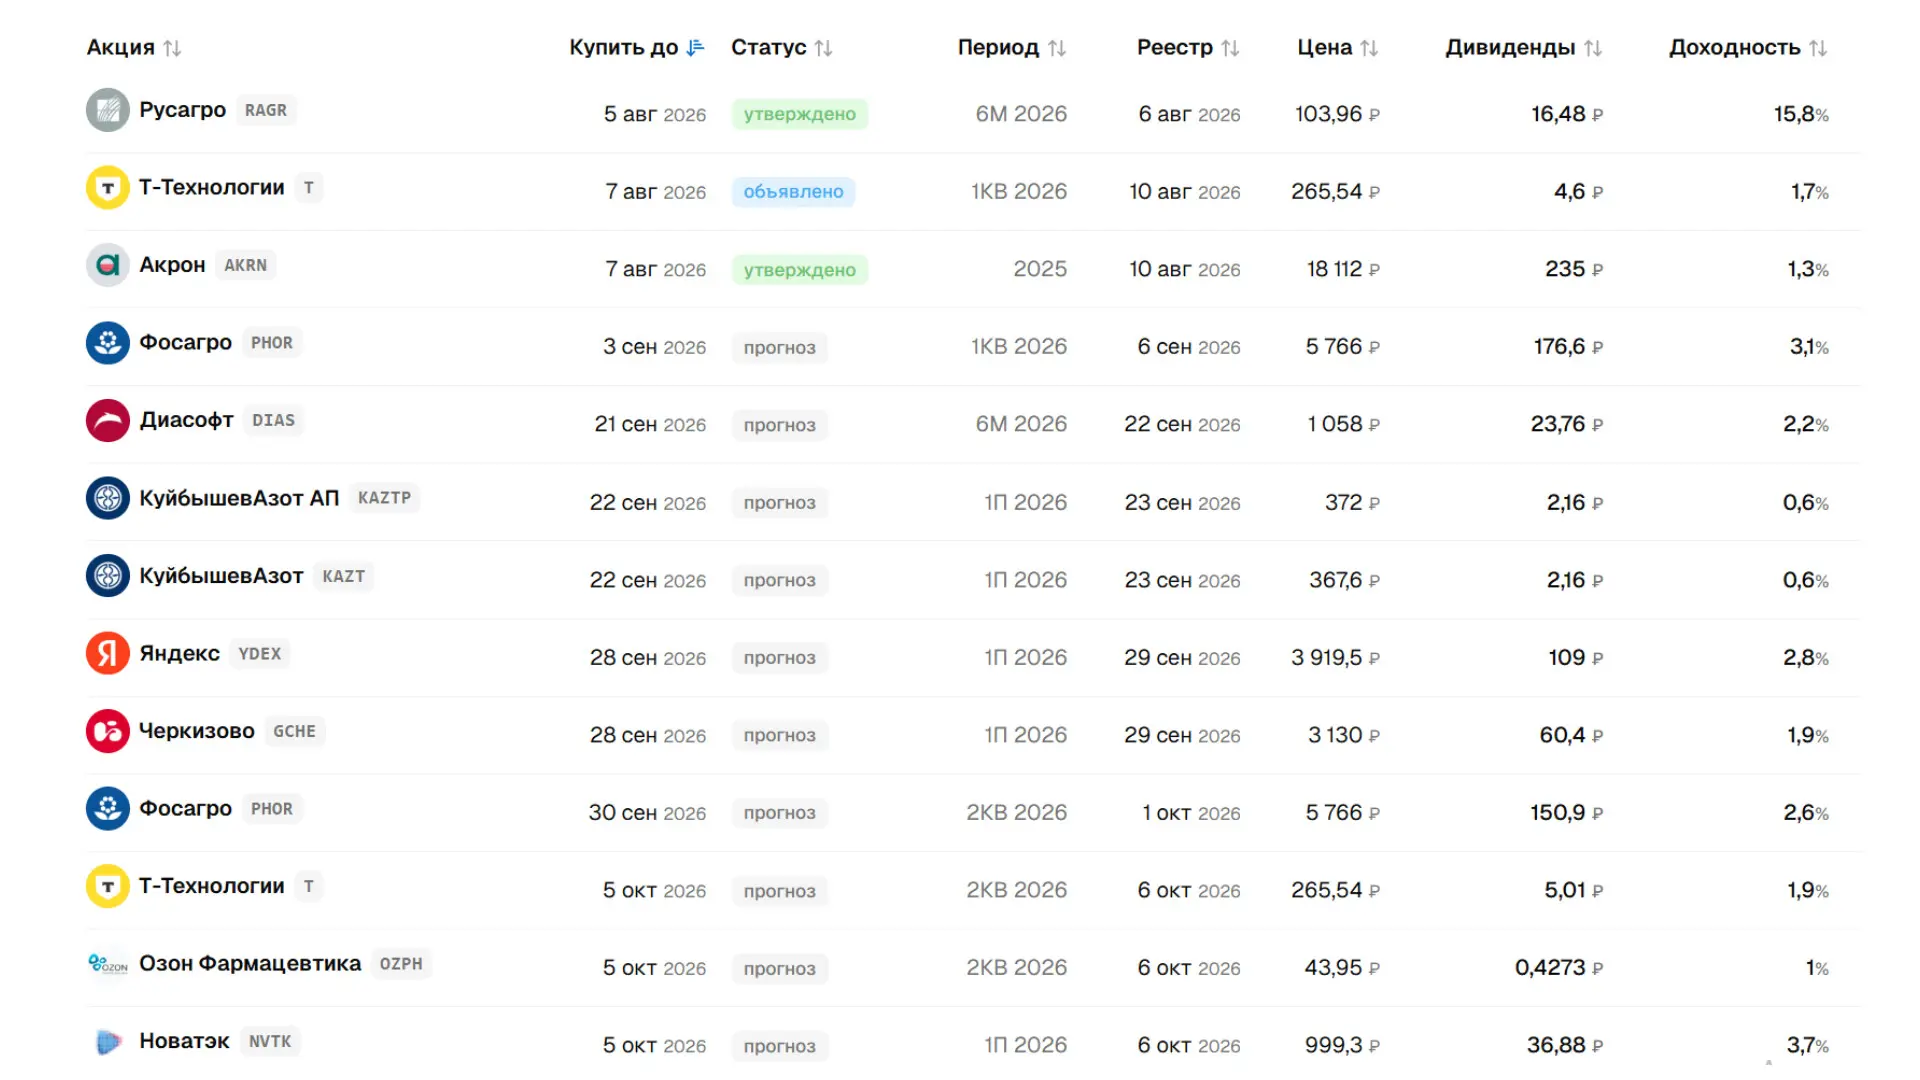The image size is (1920, 1080).
Task: Open the Фосагро 1КВ 2026 row link
Action: [x=186, y=342]
